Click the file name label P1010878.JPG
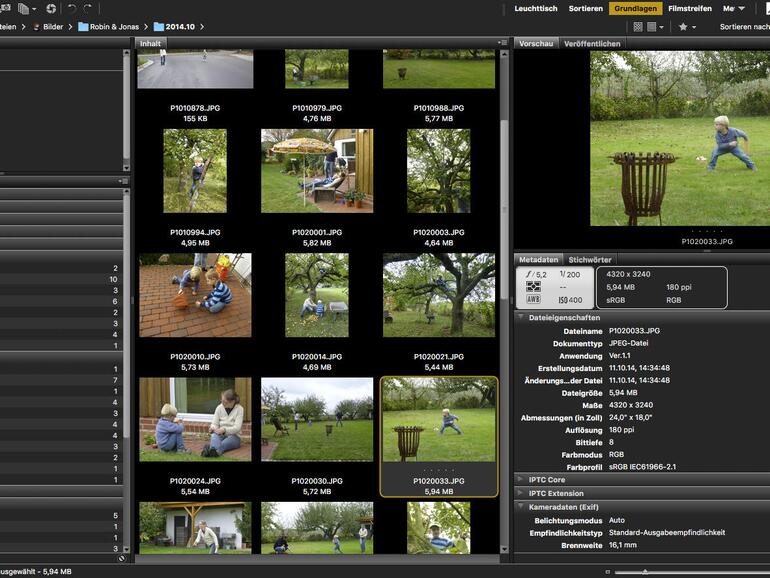This screenshot has height=578, width=770. 195,108
